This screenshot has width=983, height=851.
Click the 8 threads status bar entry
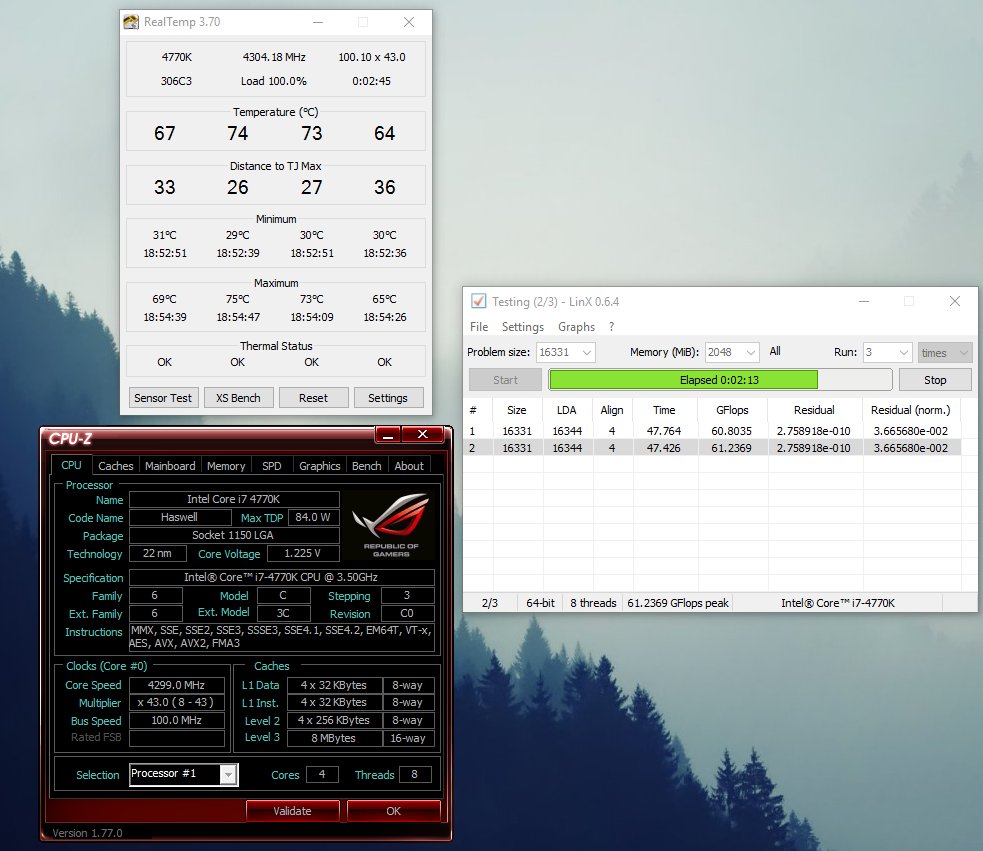(593, 603)
